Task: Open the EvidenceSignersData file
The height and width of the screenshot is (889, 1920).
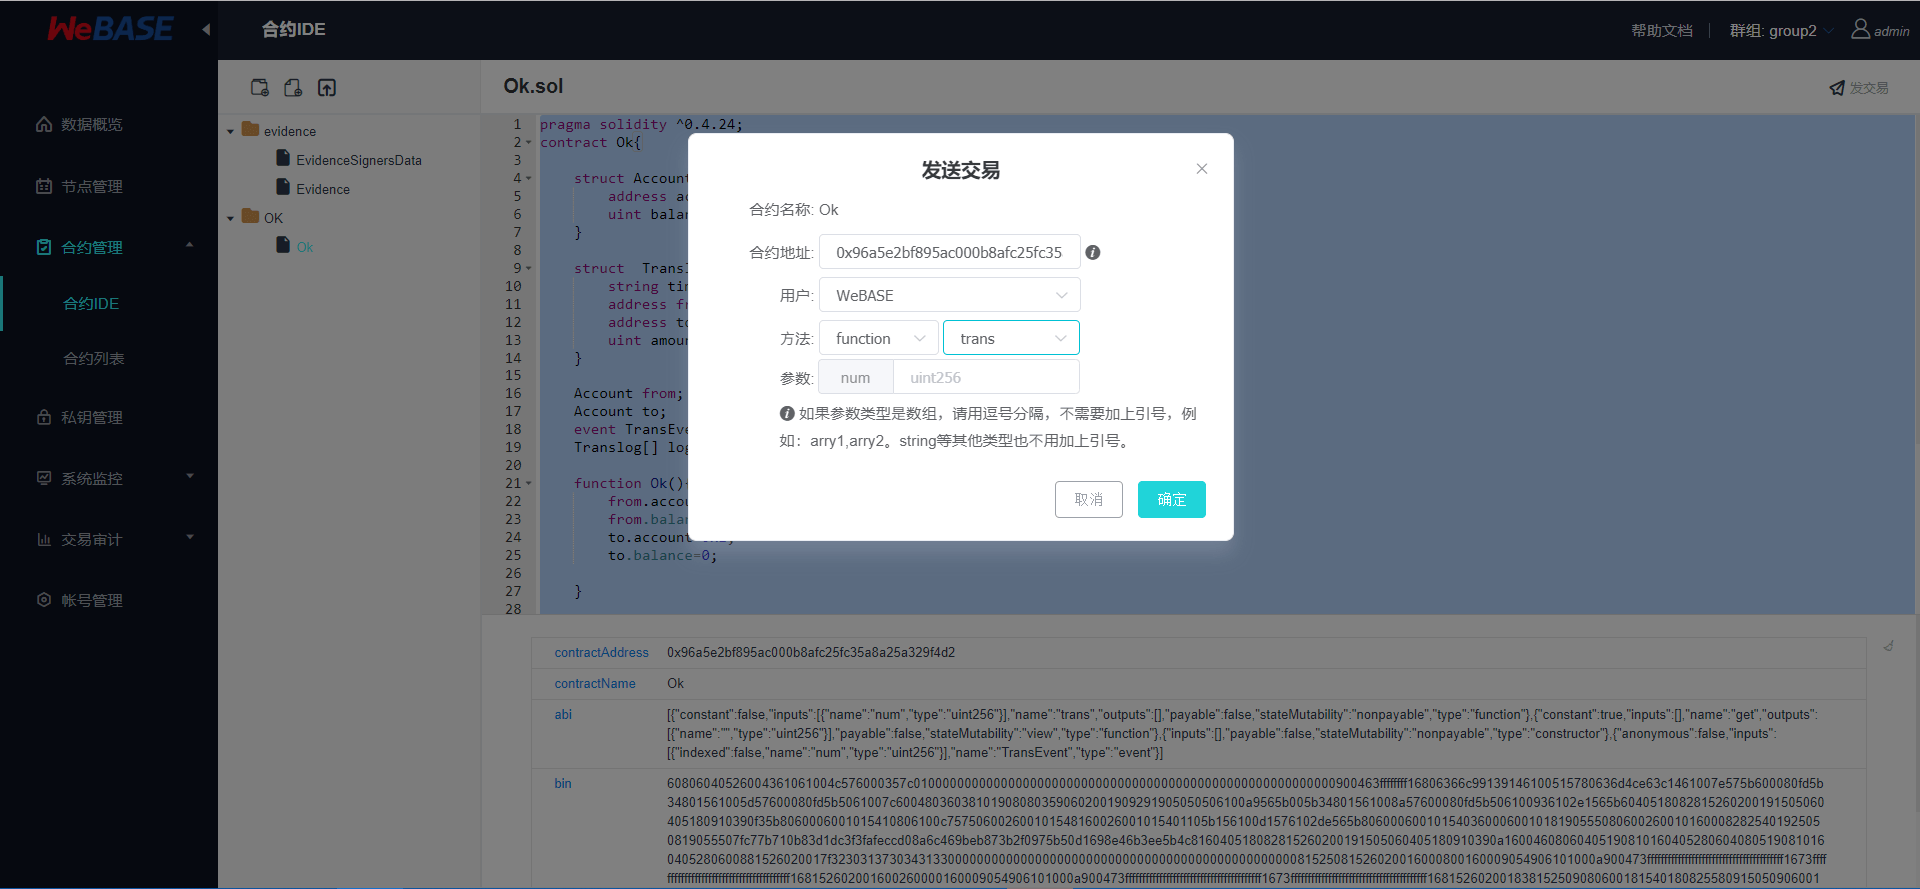Action: coord(358,160)
